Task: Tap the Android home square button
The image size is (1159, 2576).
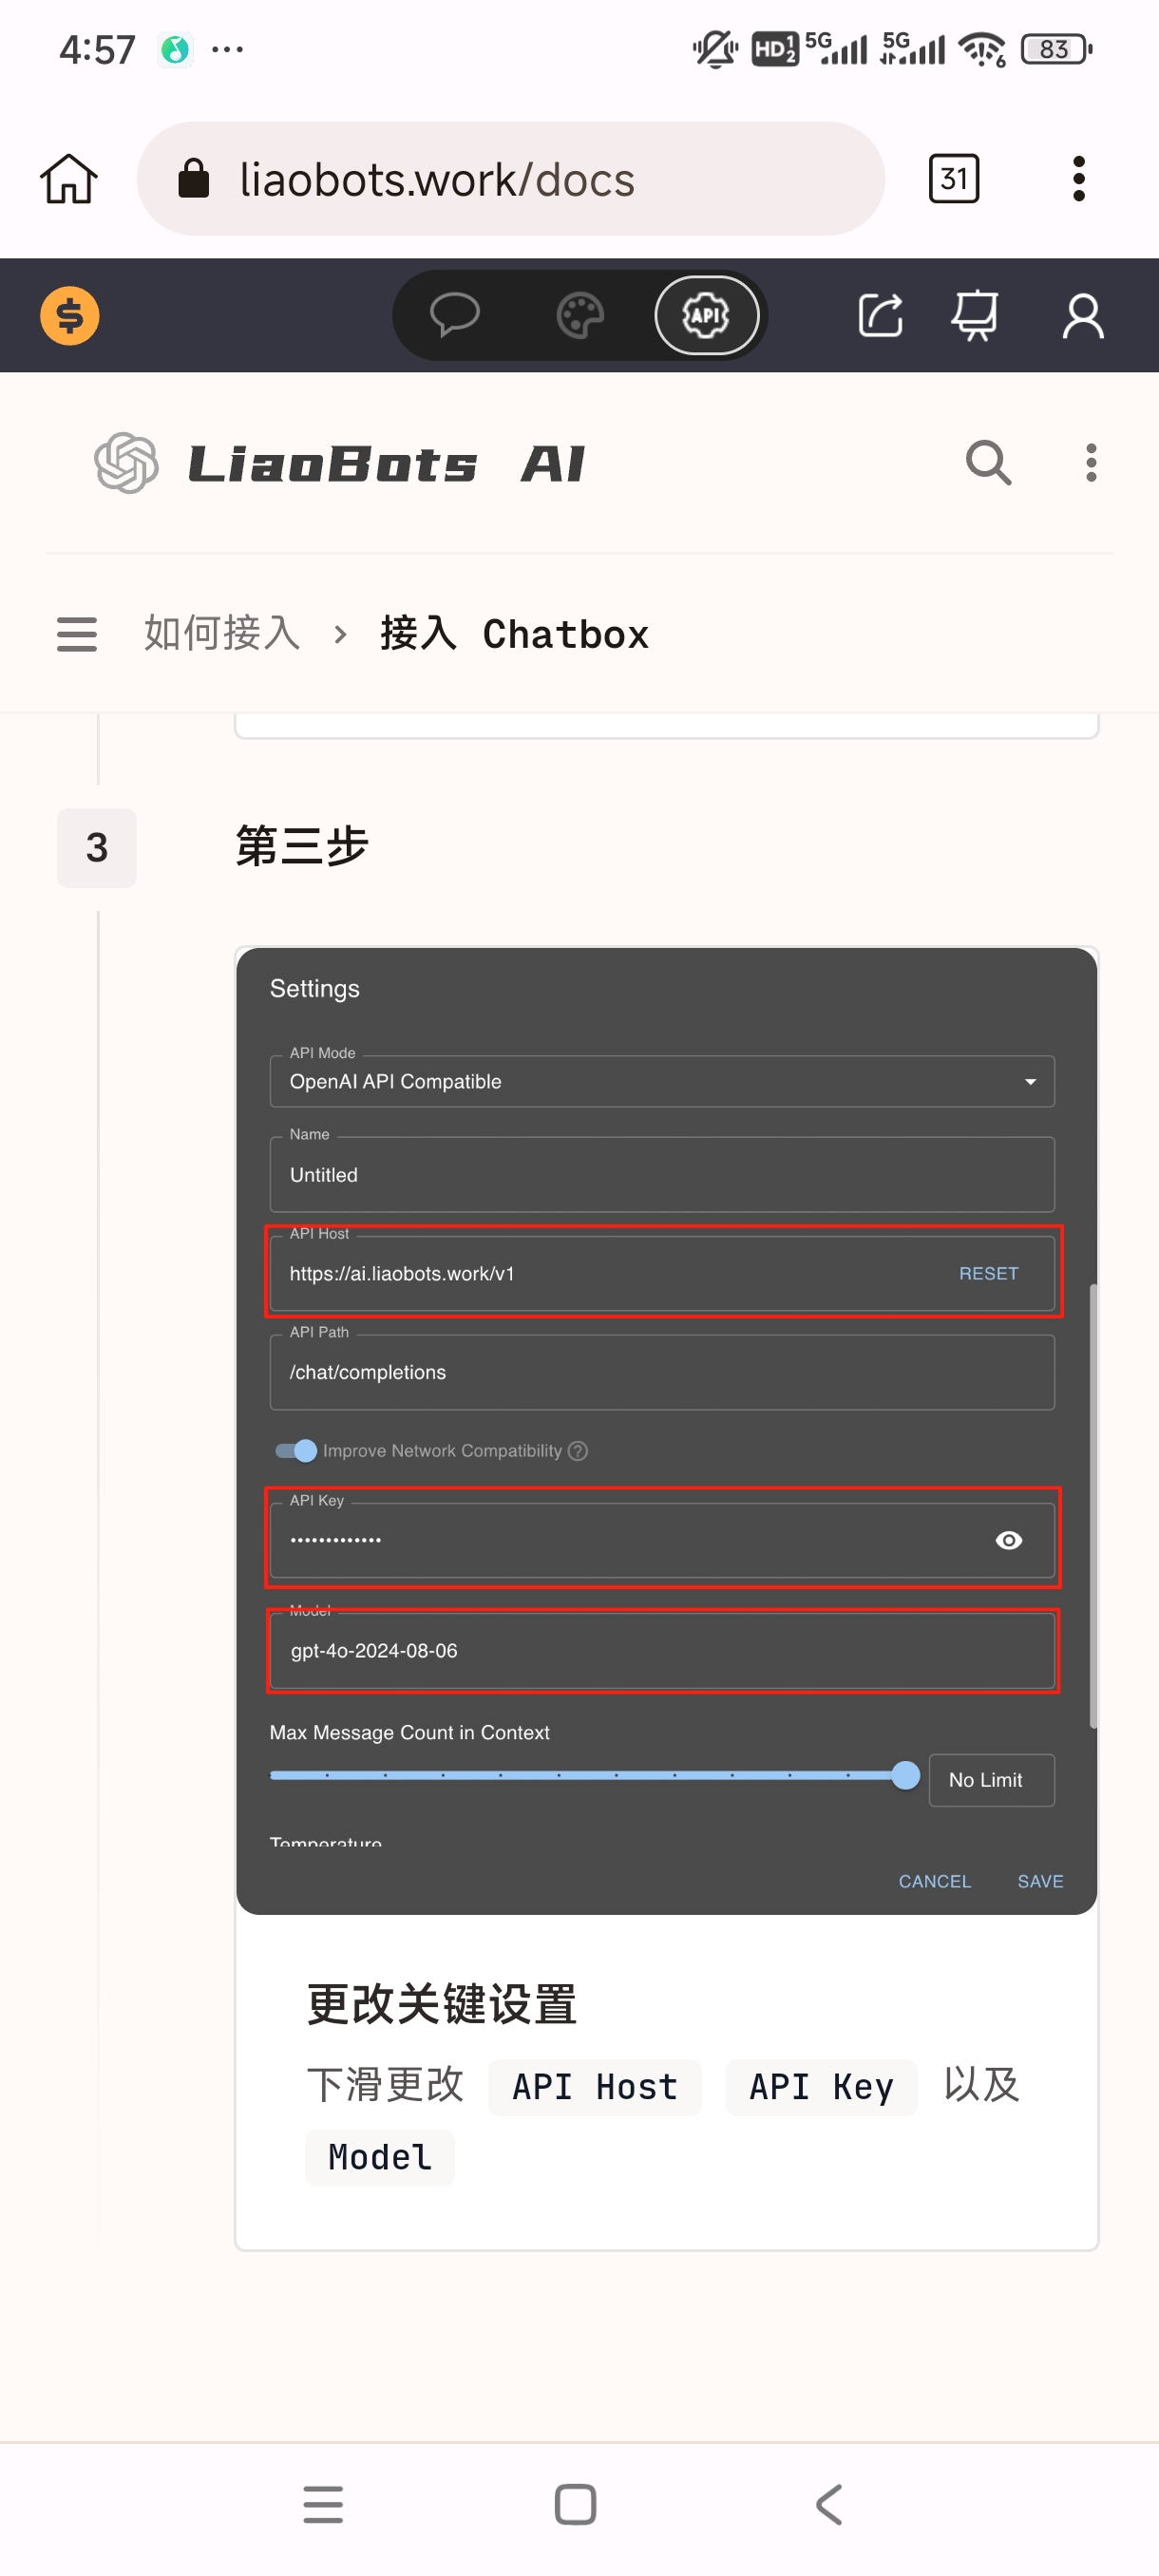Action: tap(576, 2505)
